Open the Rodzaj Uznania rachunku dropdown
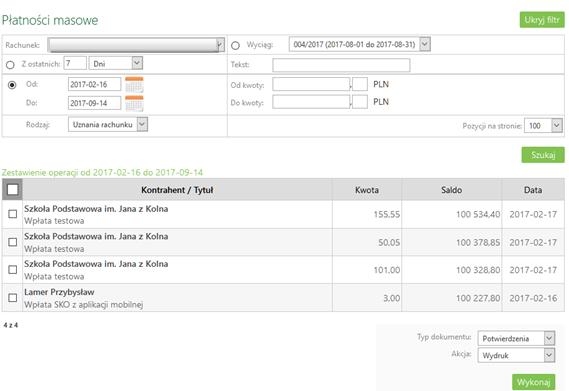Screen dimensions: 569x391 [108, 125]
